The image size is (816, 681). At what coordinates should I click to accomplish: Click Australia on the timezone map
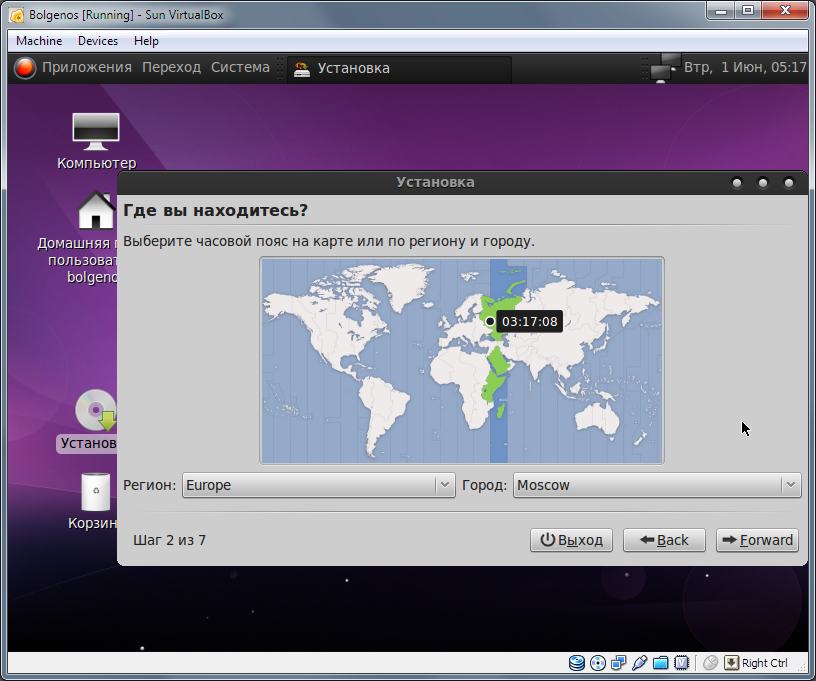coord(597,418)
